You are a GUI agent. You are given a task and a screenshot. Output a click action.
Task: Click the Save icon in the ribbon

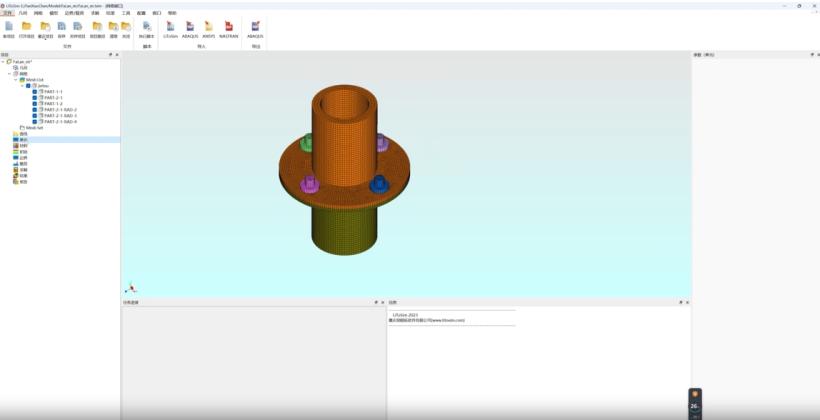click(x=62, y=27)
